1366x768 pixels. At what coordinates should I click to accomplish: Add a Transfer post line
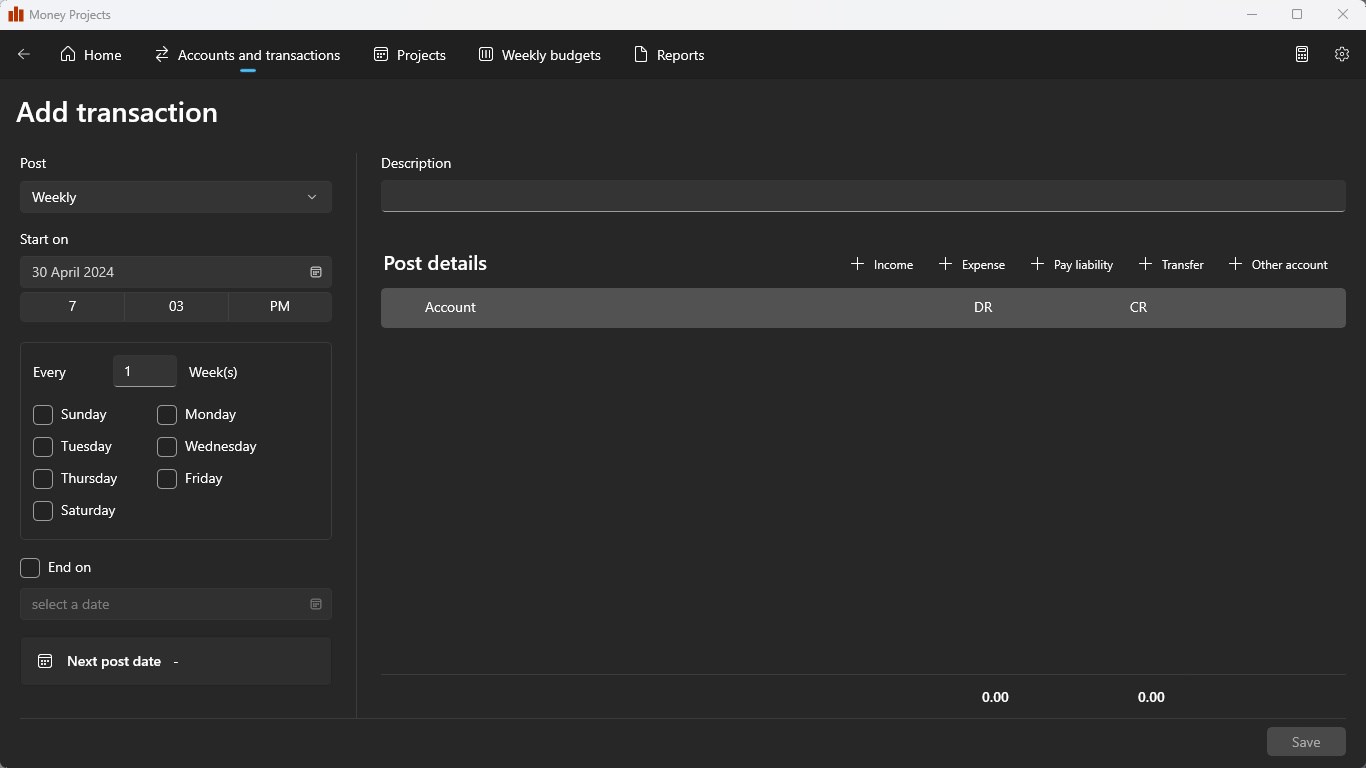pyautogui.click(x=1171, y=264)
